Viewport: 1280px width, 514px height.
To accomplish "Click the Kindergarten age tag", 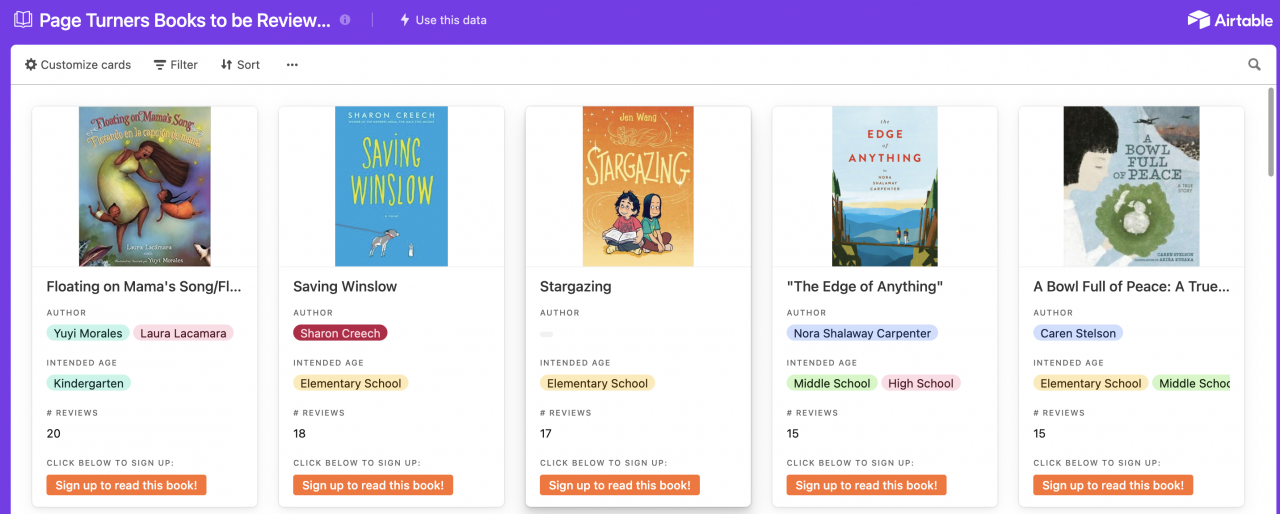I will 88,383.
